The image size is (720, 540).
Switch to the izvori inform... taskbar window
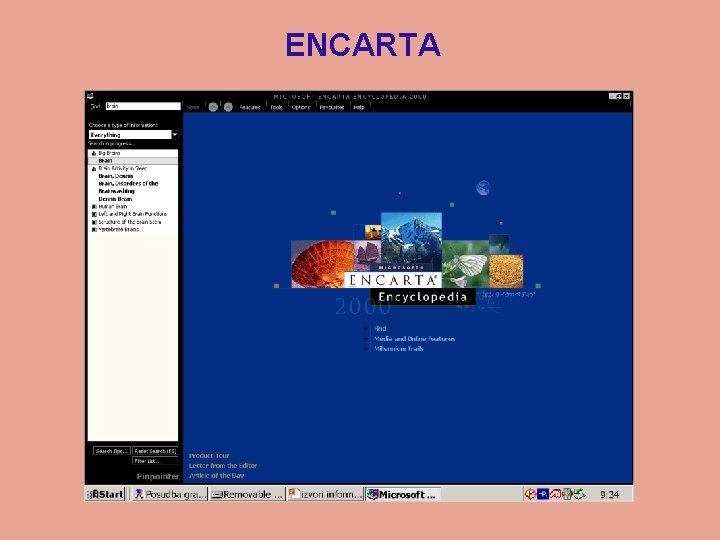point(326,494)
